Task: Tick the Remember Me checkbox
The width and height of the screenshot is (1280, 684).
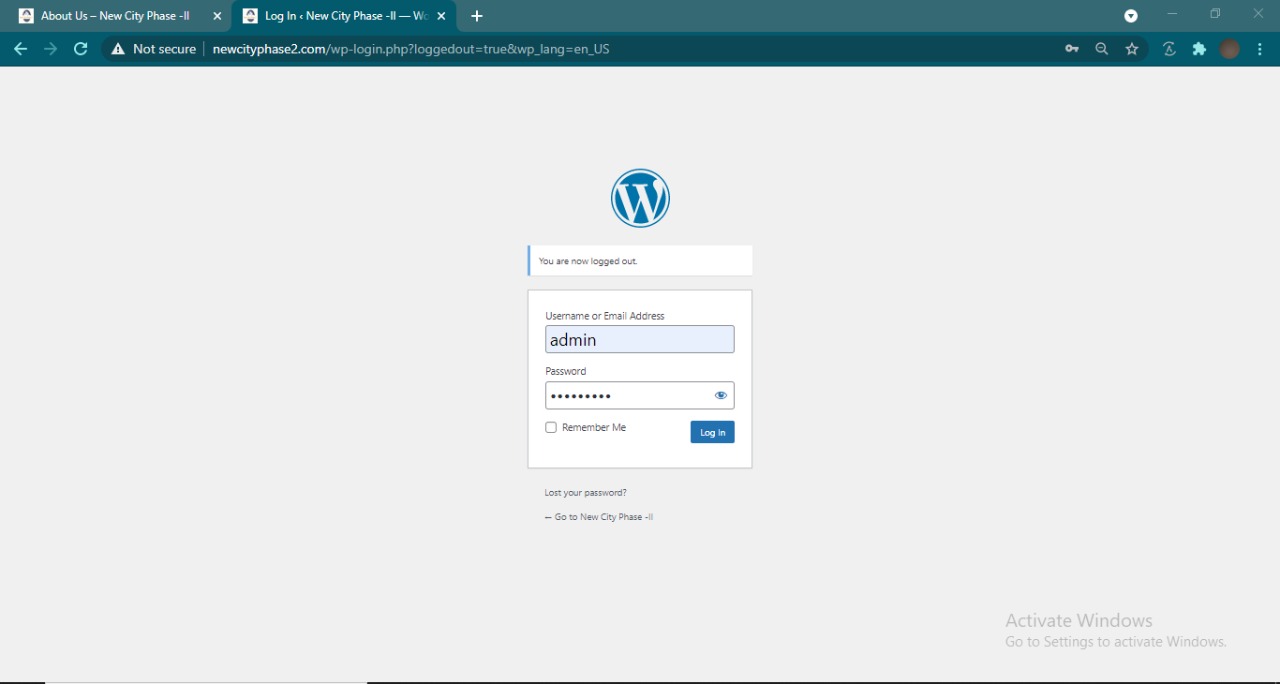Action: 551,427
